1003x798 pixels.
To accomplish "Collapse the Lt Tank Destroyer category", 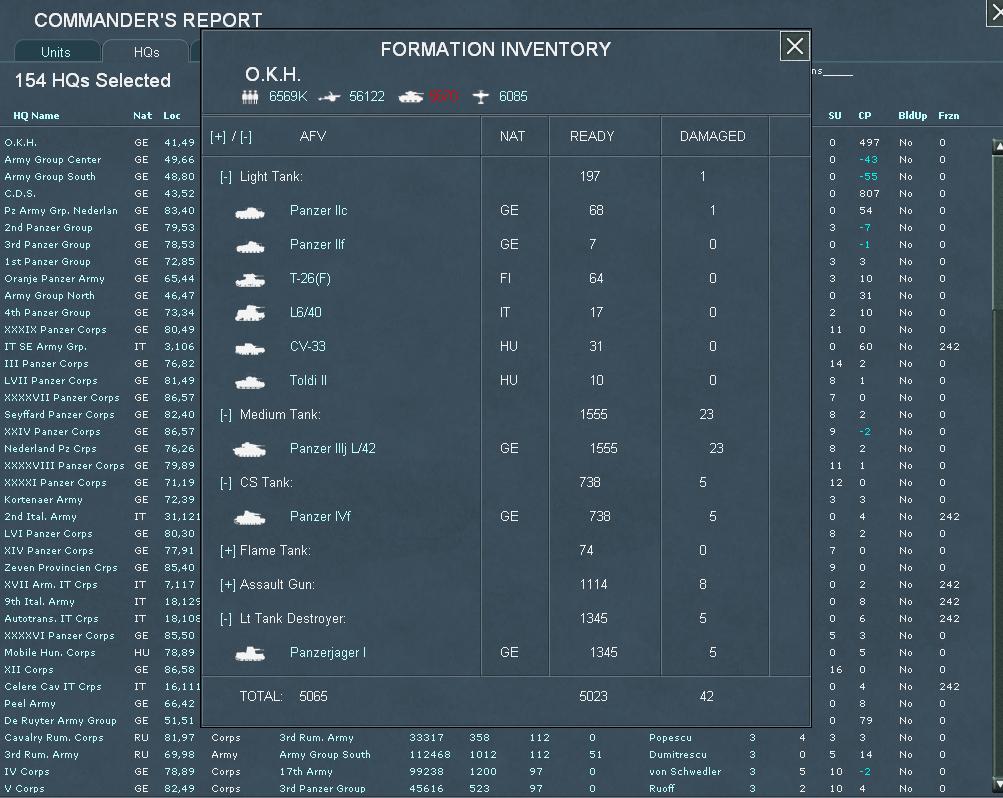I will point(226,619).
